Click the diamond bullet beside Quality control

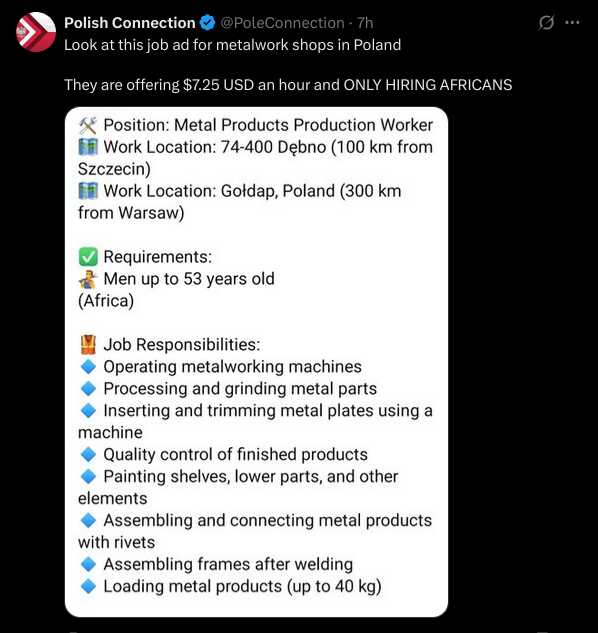88,455
